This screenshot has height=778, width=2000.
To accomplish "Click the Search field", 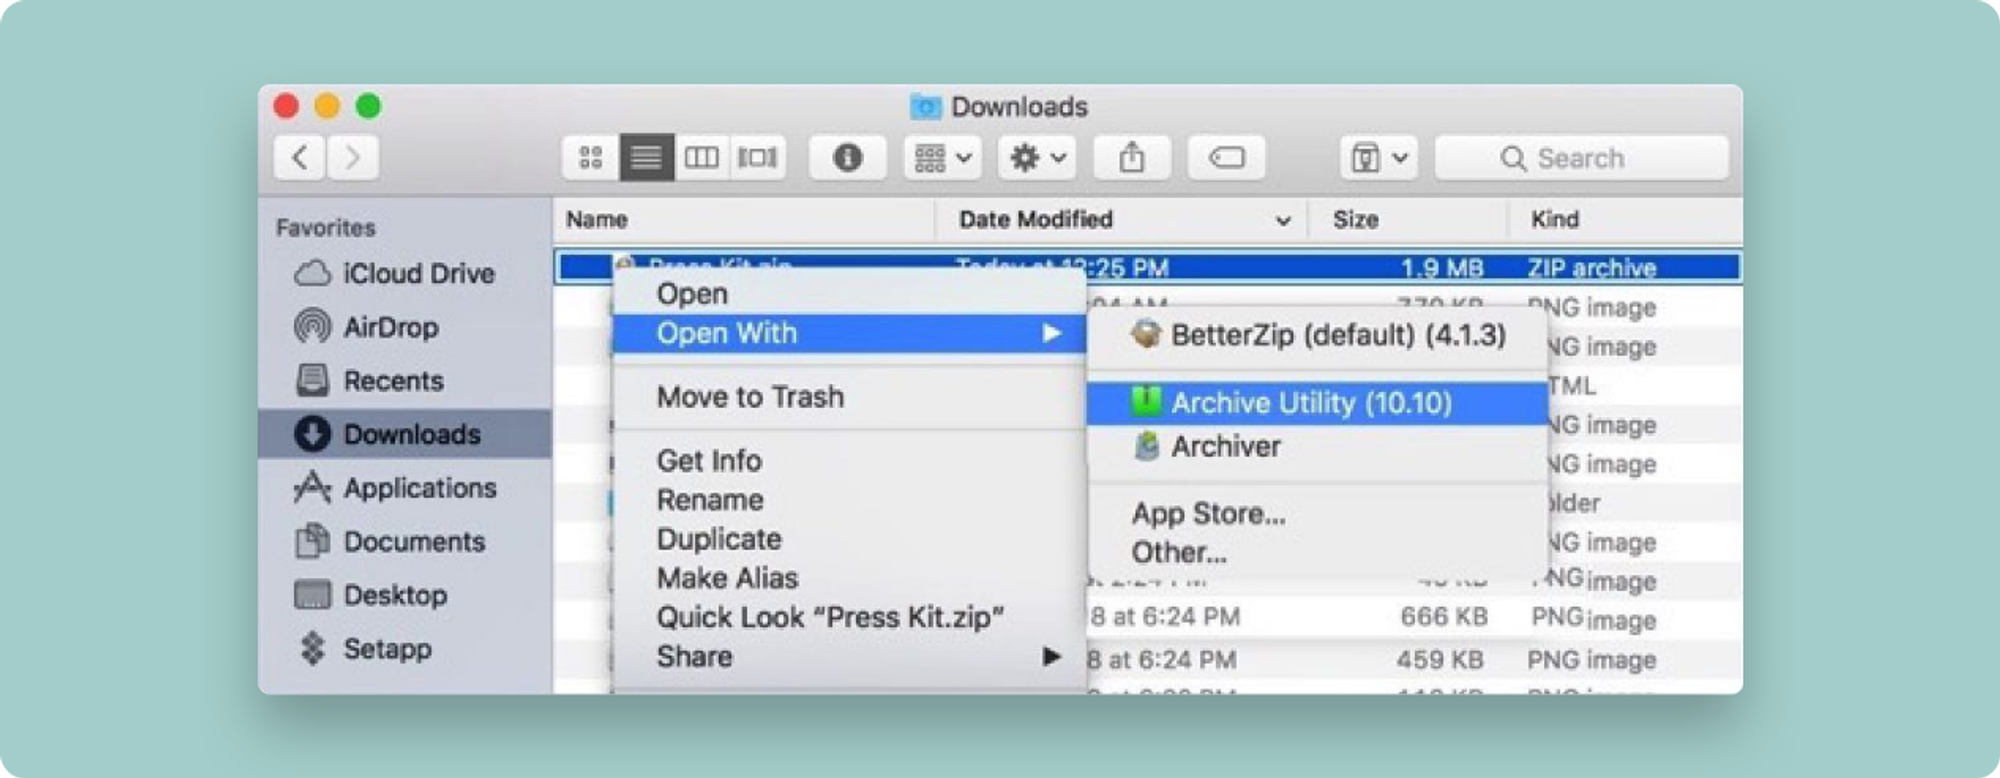I will click(1580, 158).
